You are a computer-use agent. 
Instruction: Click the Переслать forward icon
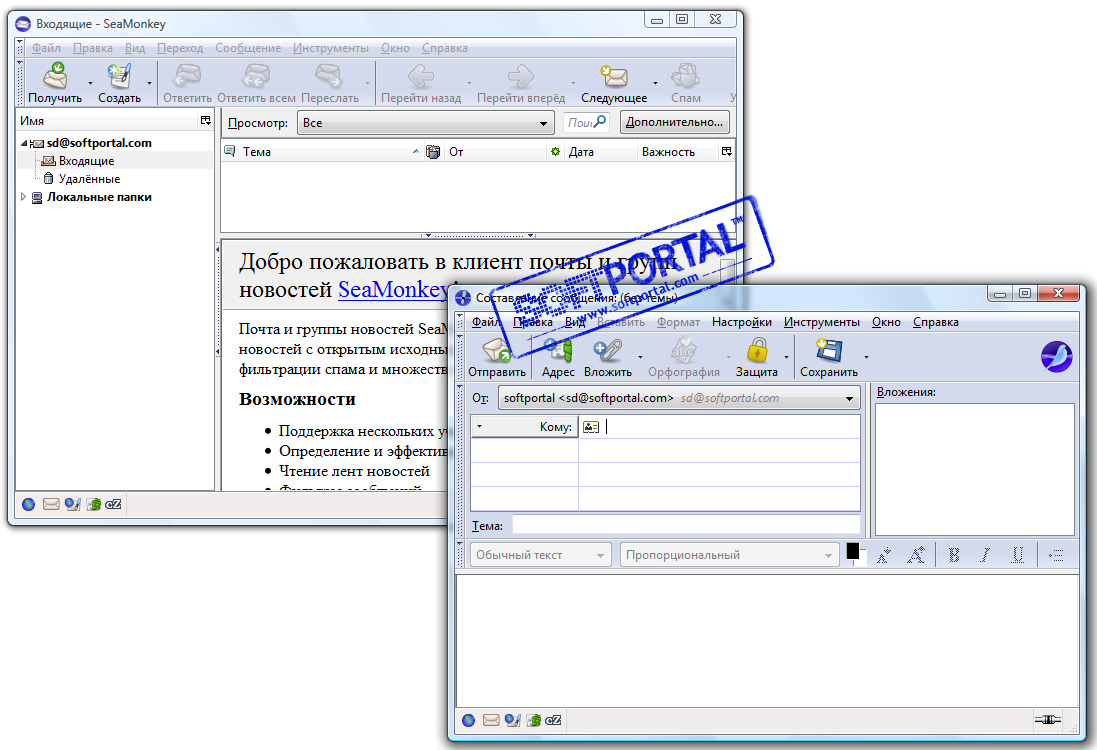329,76
